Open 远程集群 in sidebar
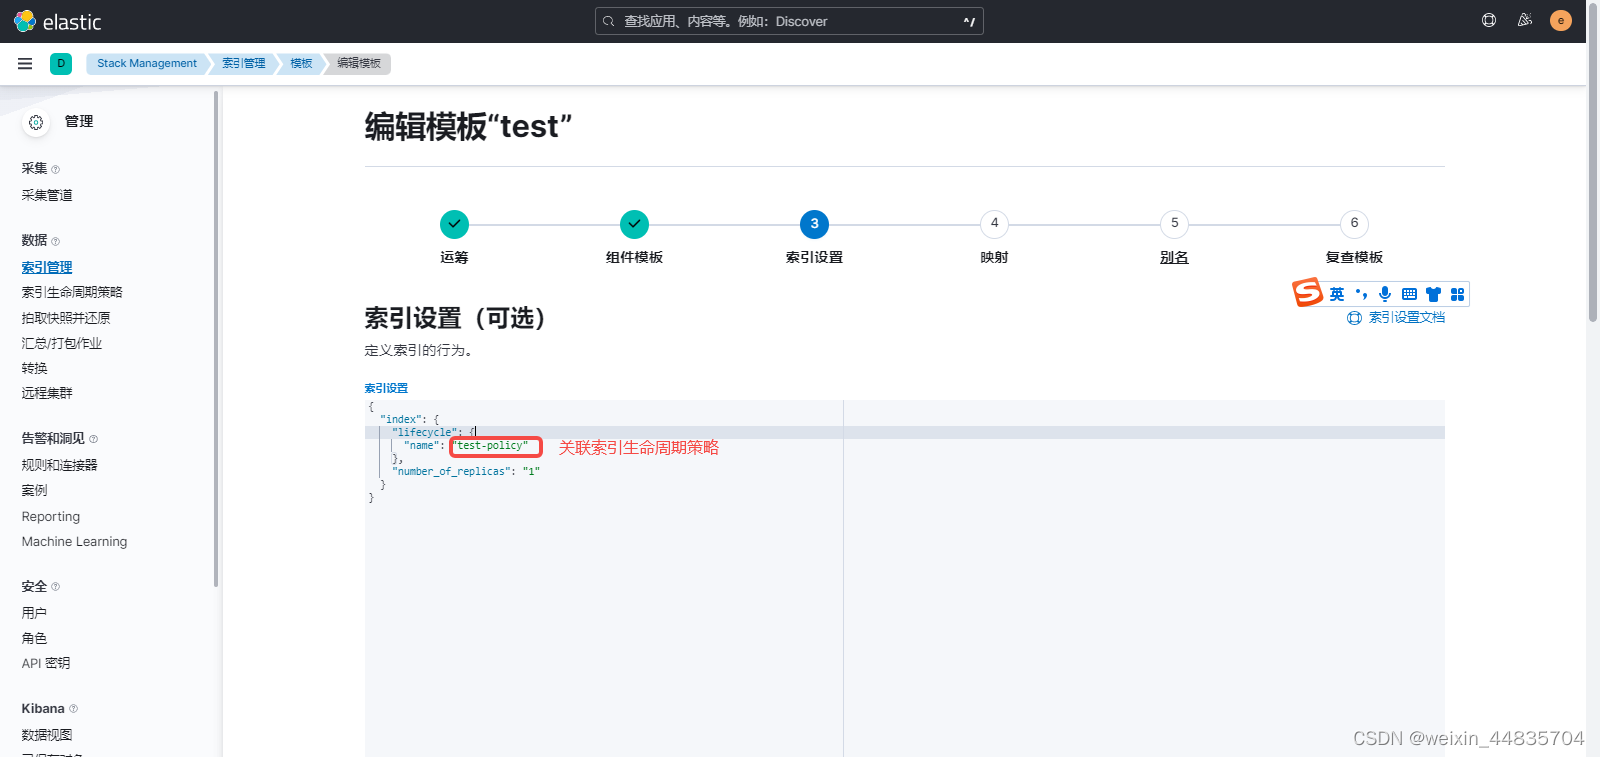1600x757 pixels. [x=47, y=393]
